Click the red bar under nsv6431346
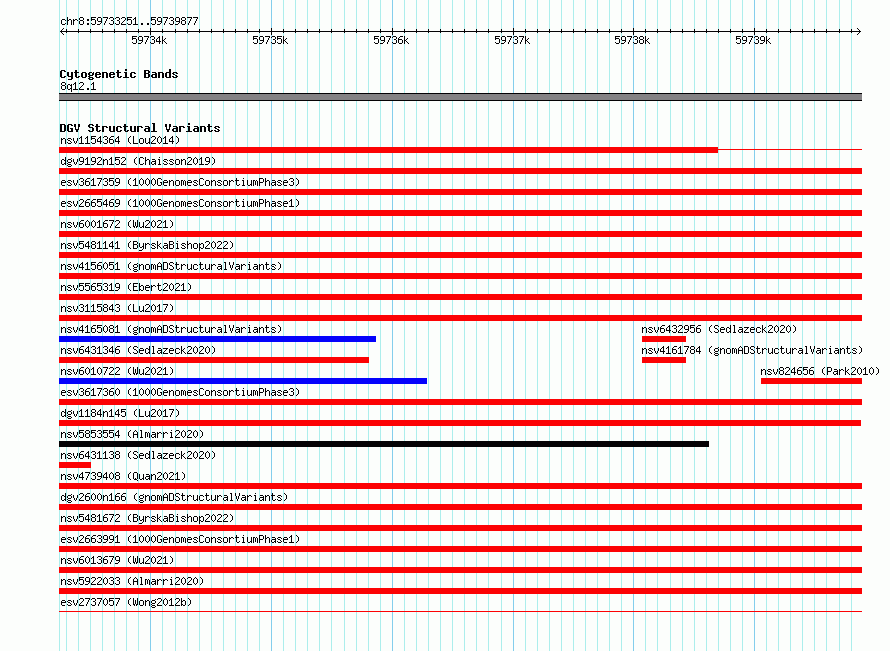The image size is (890, 651). tap(214, 360)
